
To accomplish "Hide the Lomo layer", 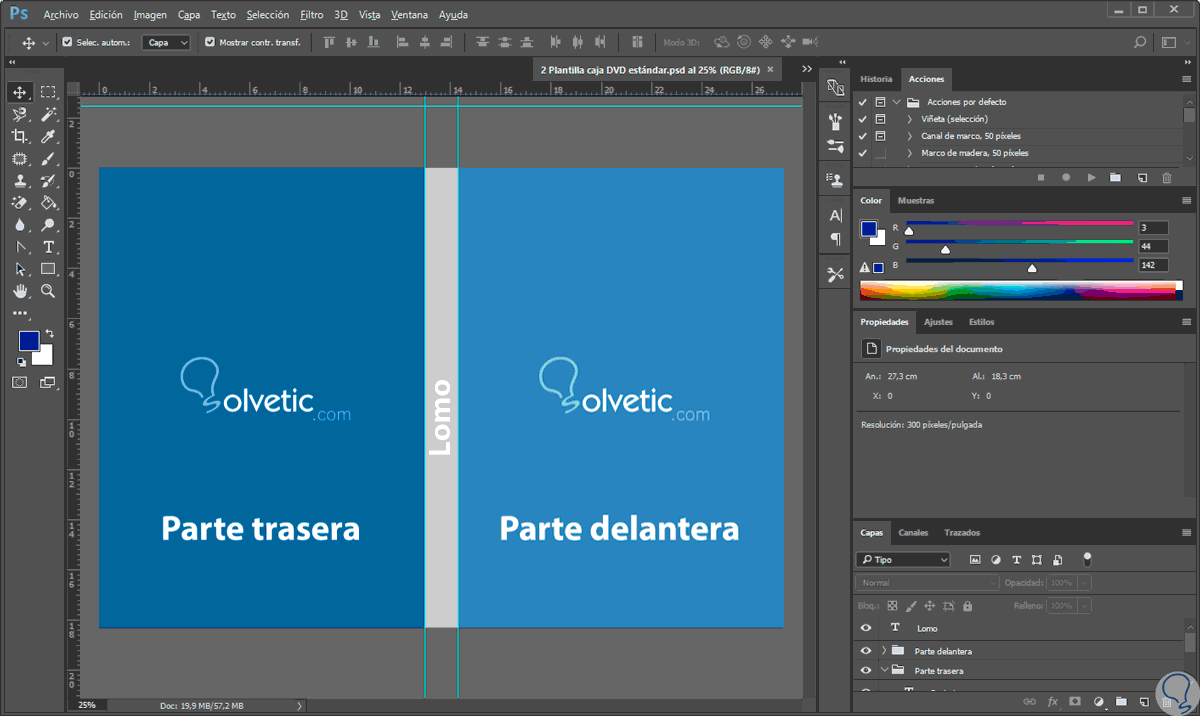I will click(866, 628).
